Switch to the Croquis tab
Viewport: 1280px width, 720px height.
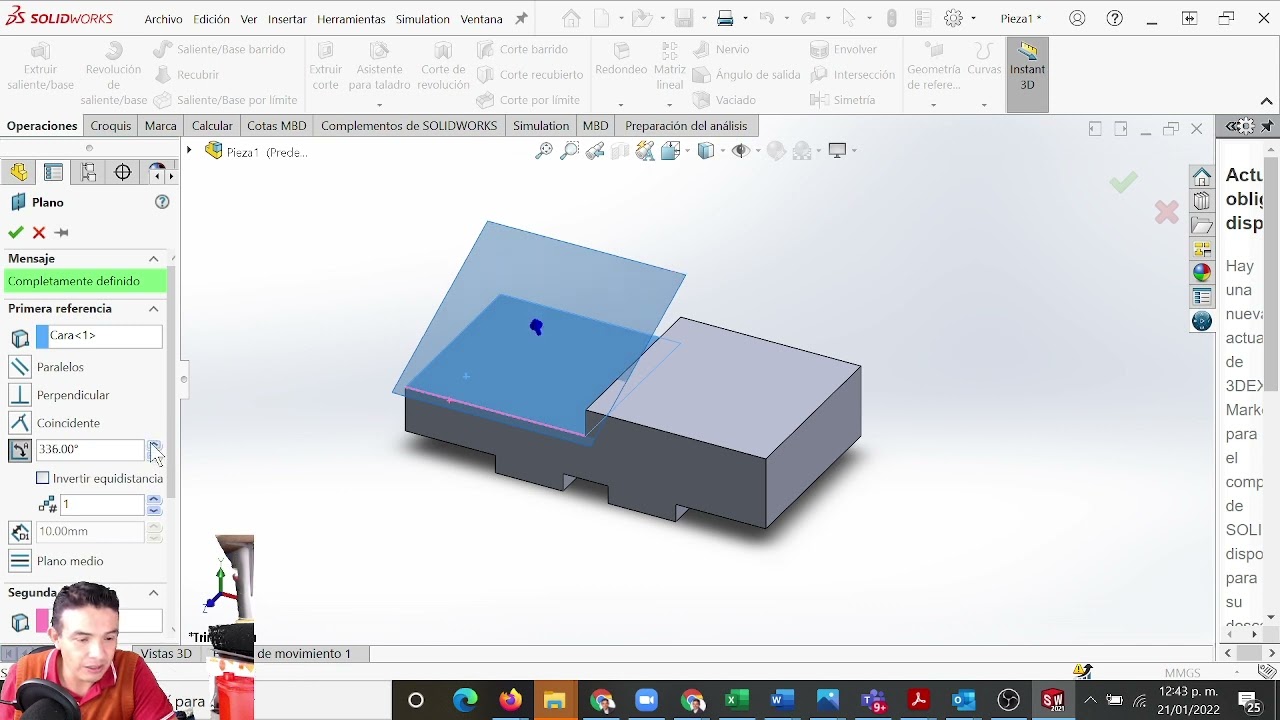click(x=111, y=126)
